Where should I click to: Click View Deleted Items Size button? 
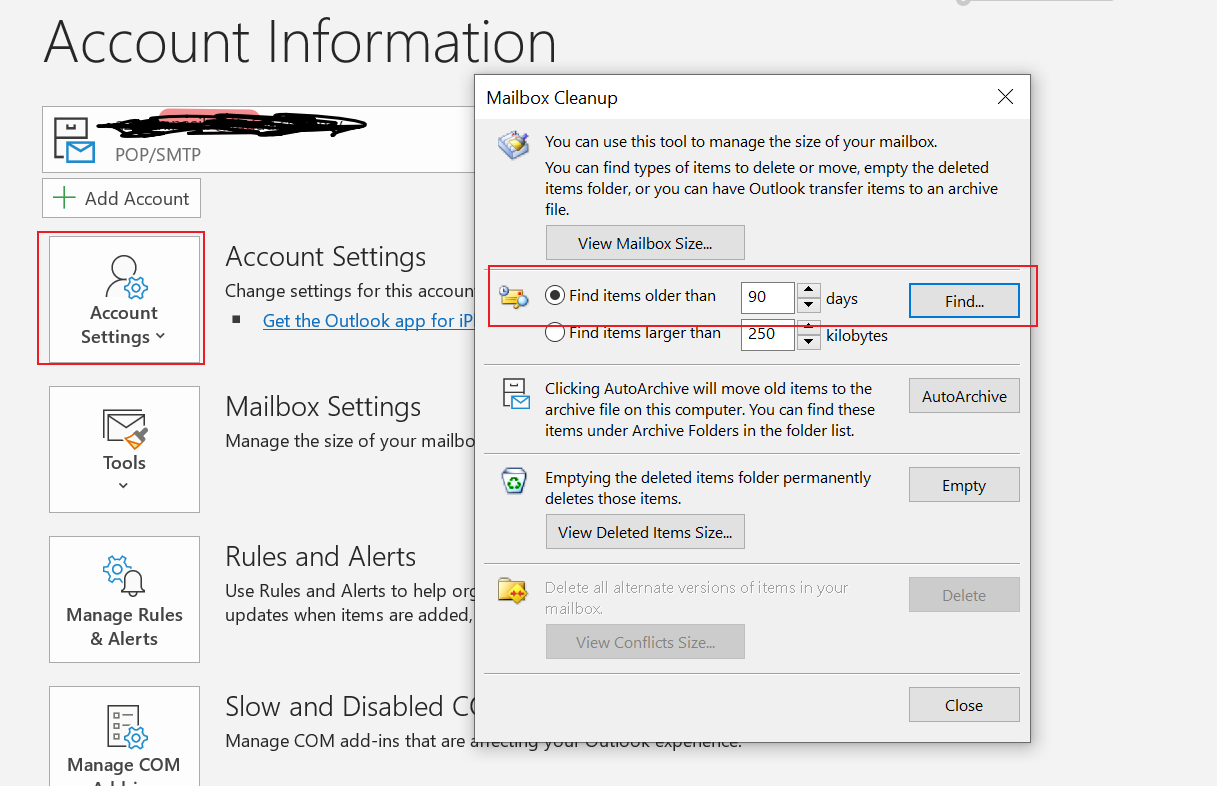645,532
